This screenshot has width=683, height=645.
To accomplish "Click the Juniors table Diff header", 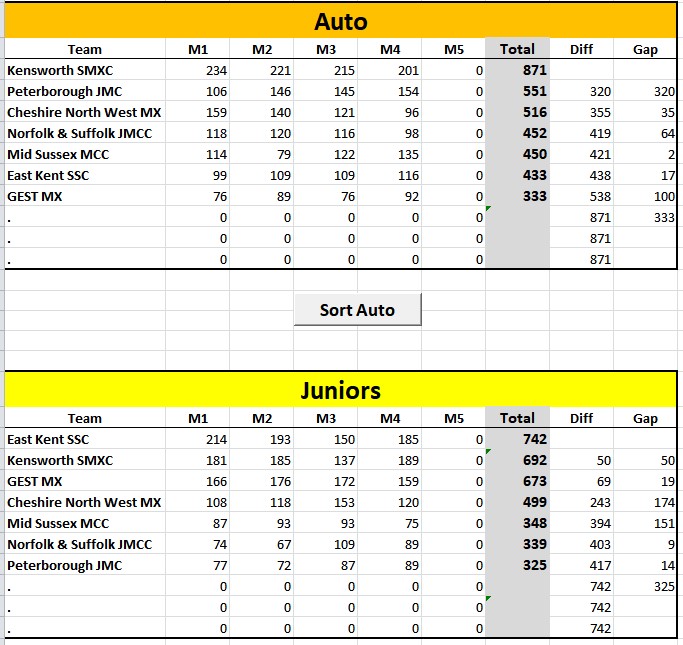I will [x=581, y=418].
